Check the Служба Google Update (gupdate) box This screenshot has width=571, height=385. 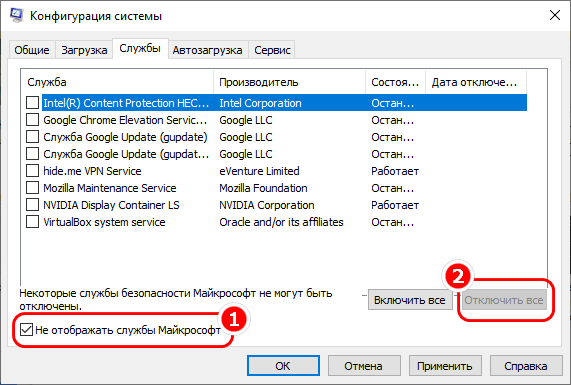(32, 137)
